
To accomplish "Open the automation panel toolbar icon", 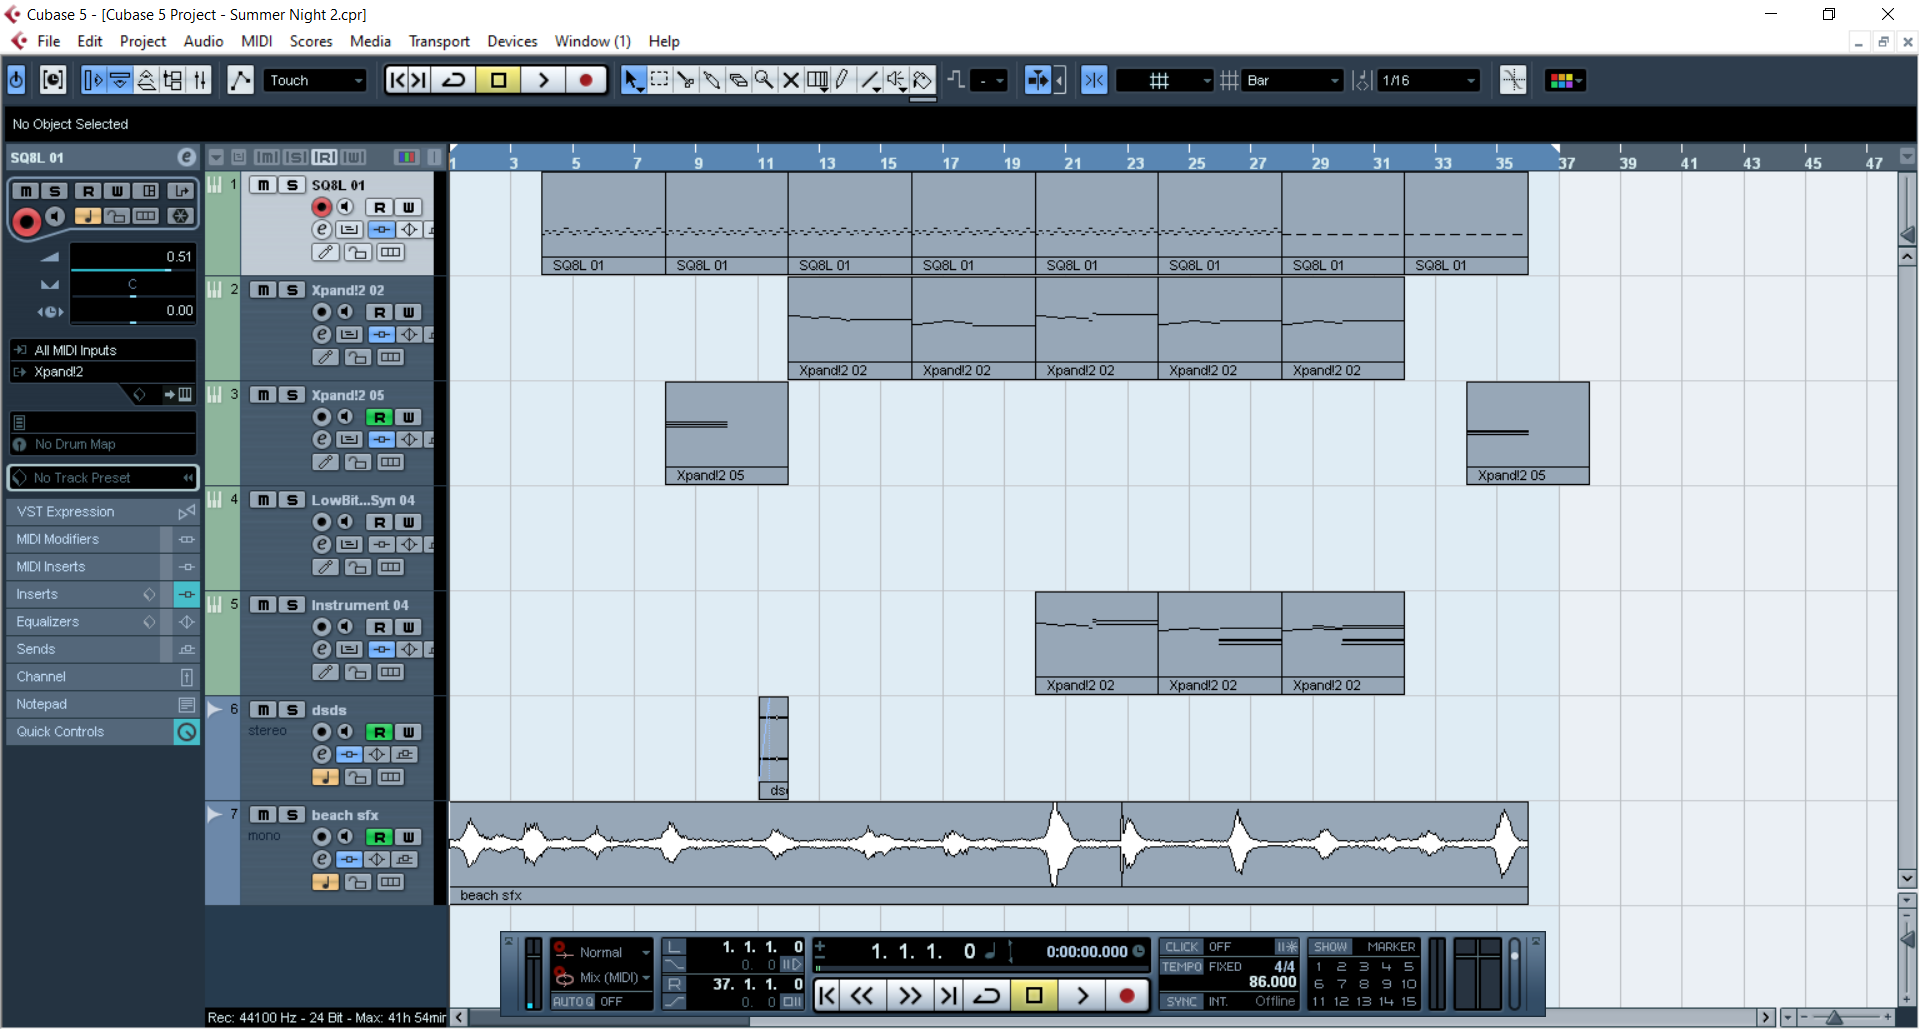I will point(240,80).
